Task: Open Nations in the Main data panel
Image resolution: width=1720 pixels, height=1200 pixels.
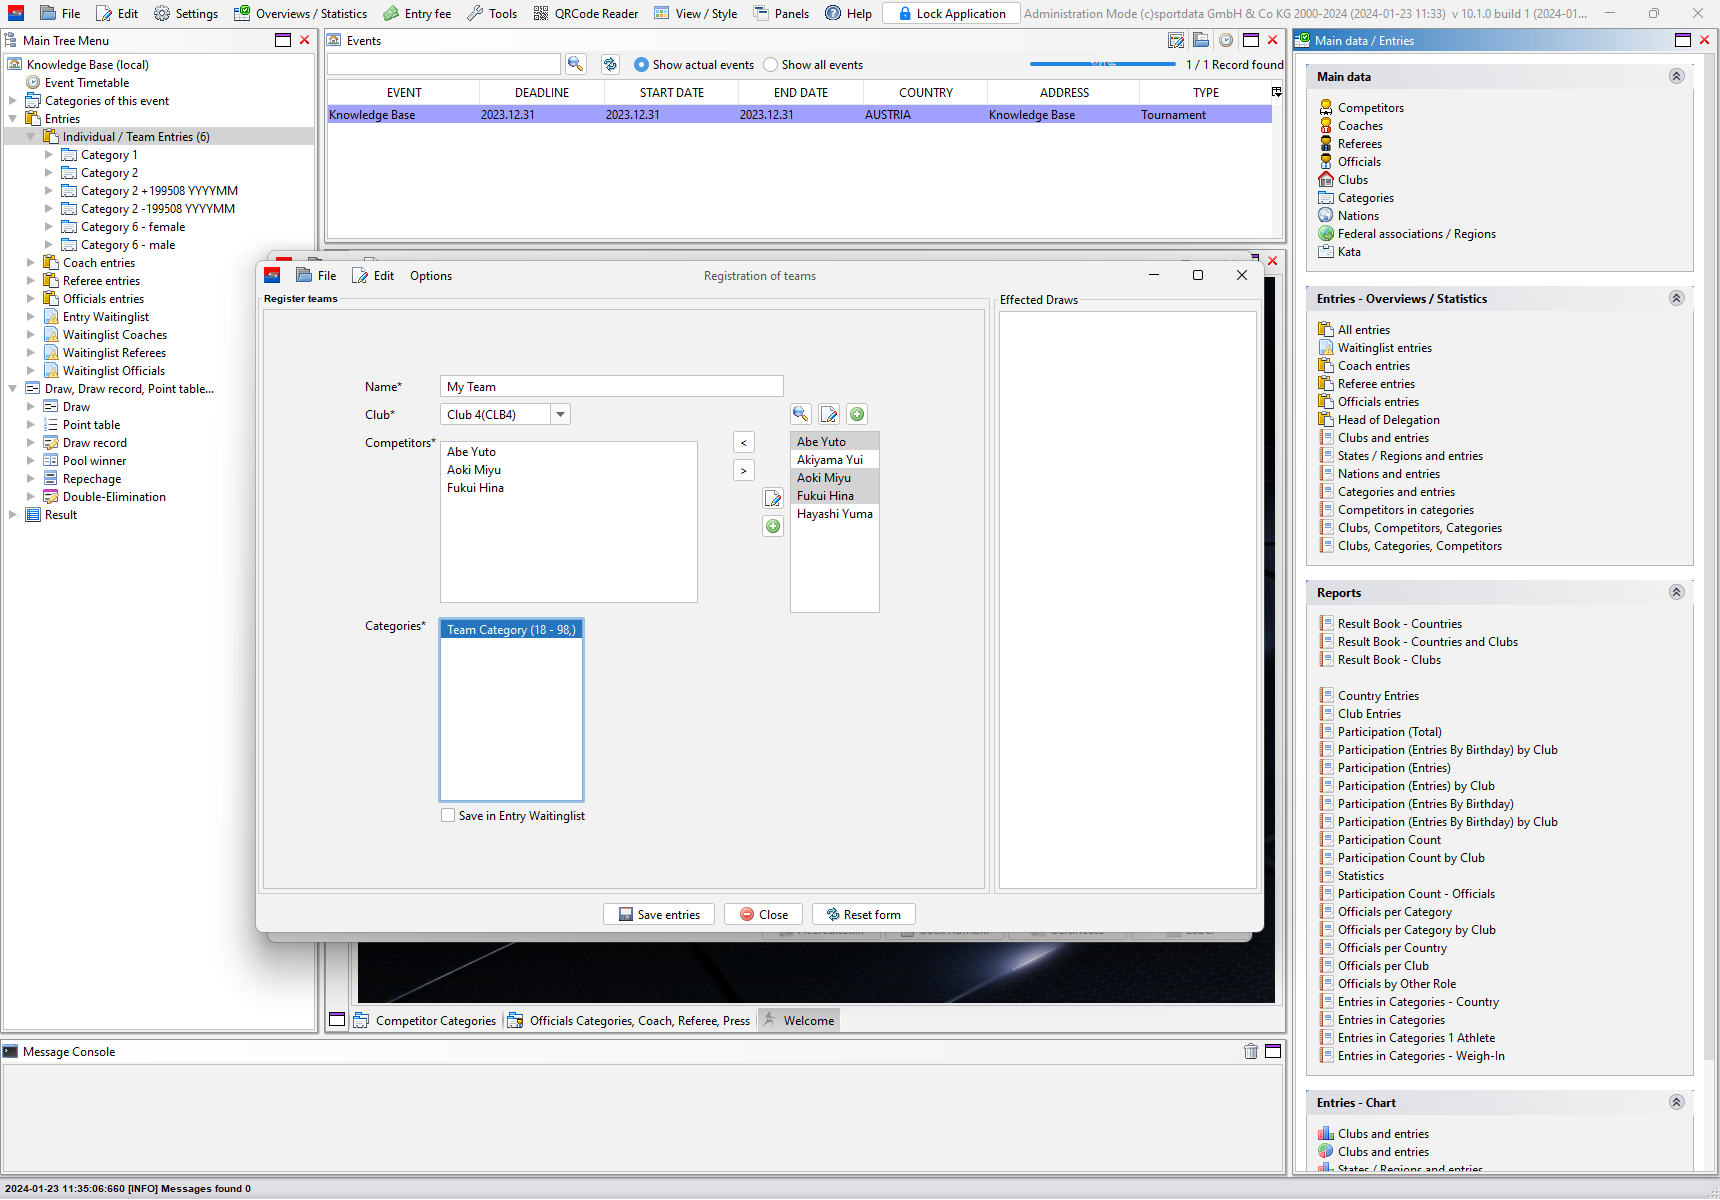Action: click(1358, 216)
